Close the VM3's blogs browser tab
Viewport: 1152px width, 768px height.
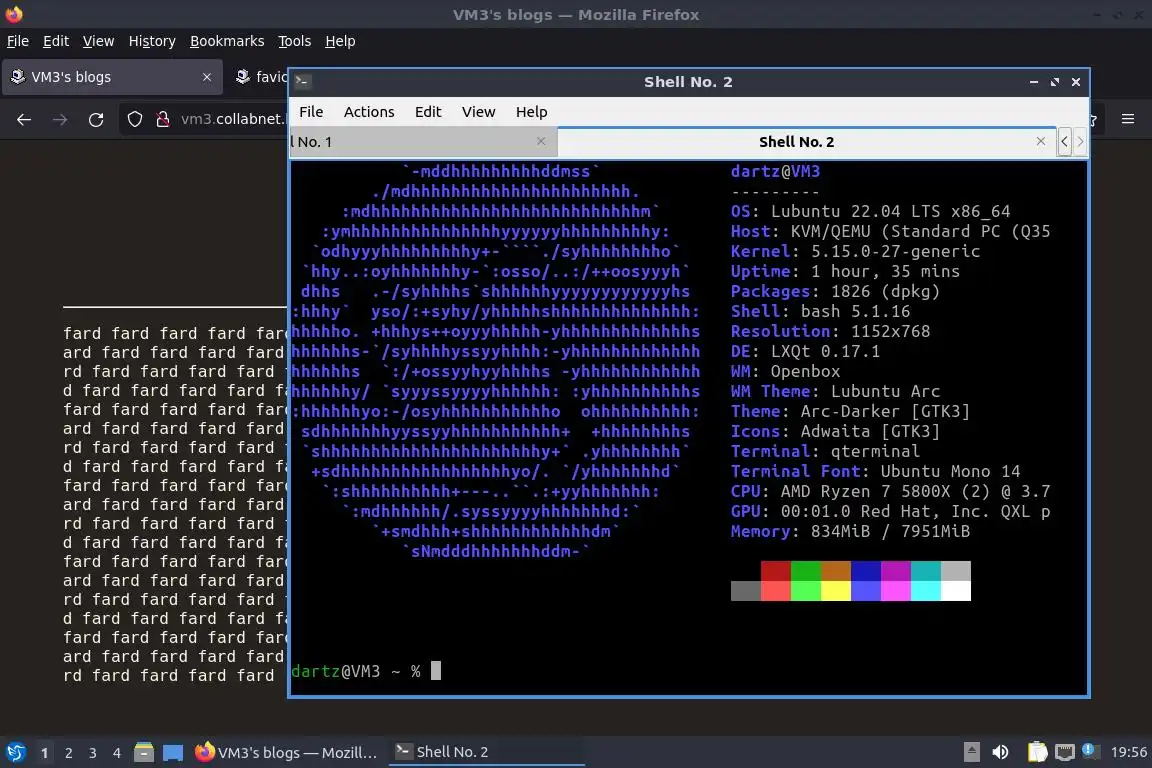click(206, 77)
